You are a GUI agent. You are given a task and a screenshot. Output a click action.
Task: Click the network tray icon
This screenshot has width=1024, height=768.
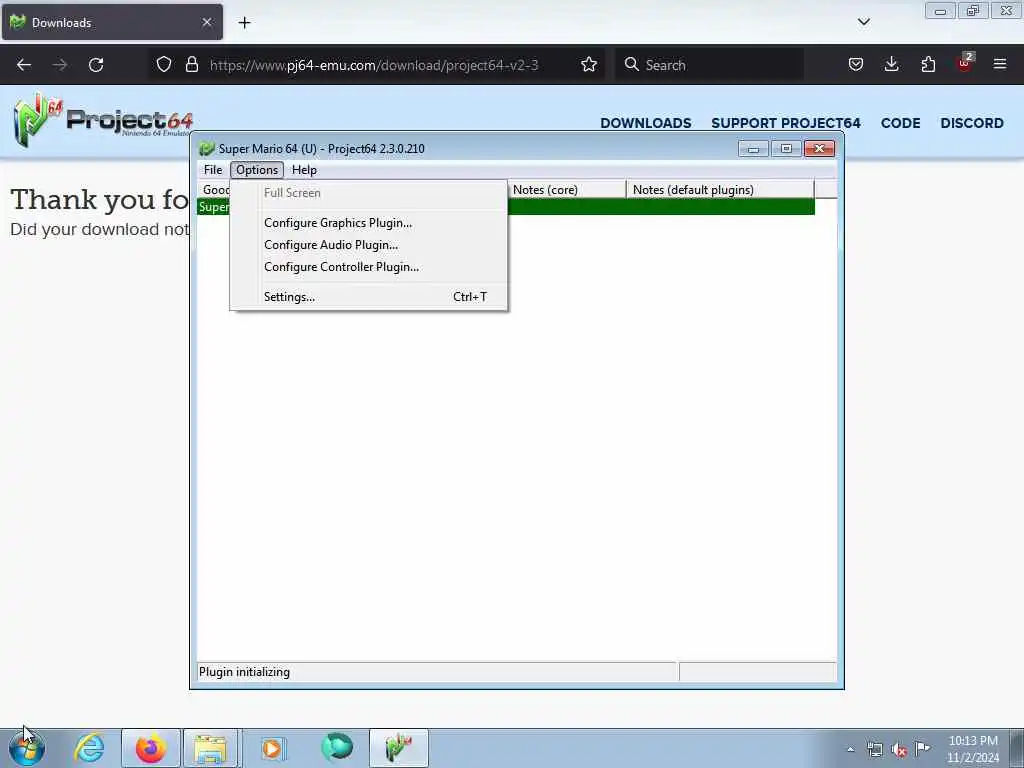[874, 749]
